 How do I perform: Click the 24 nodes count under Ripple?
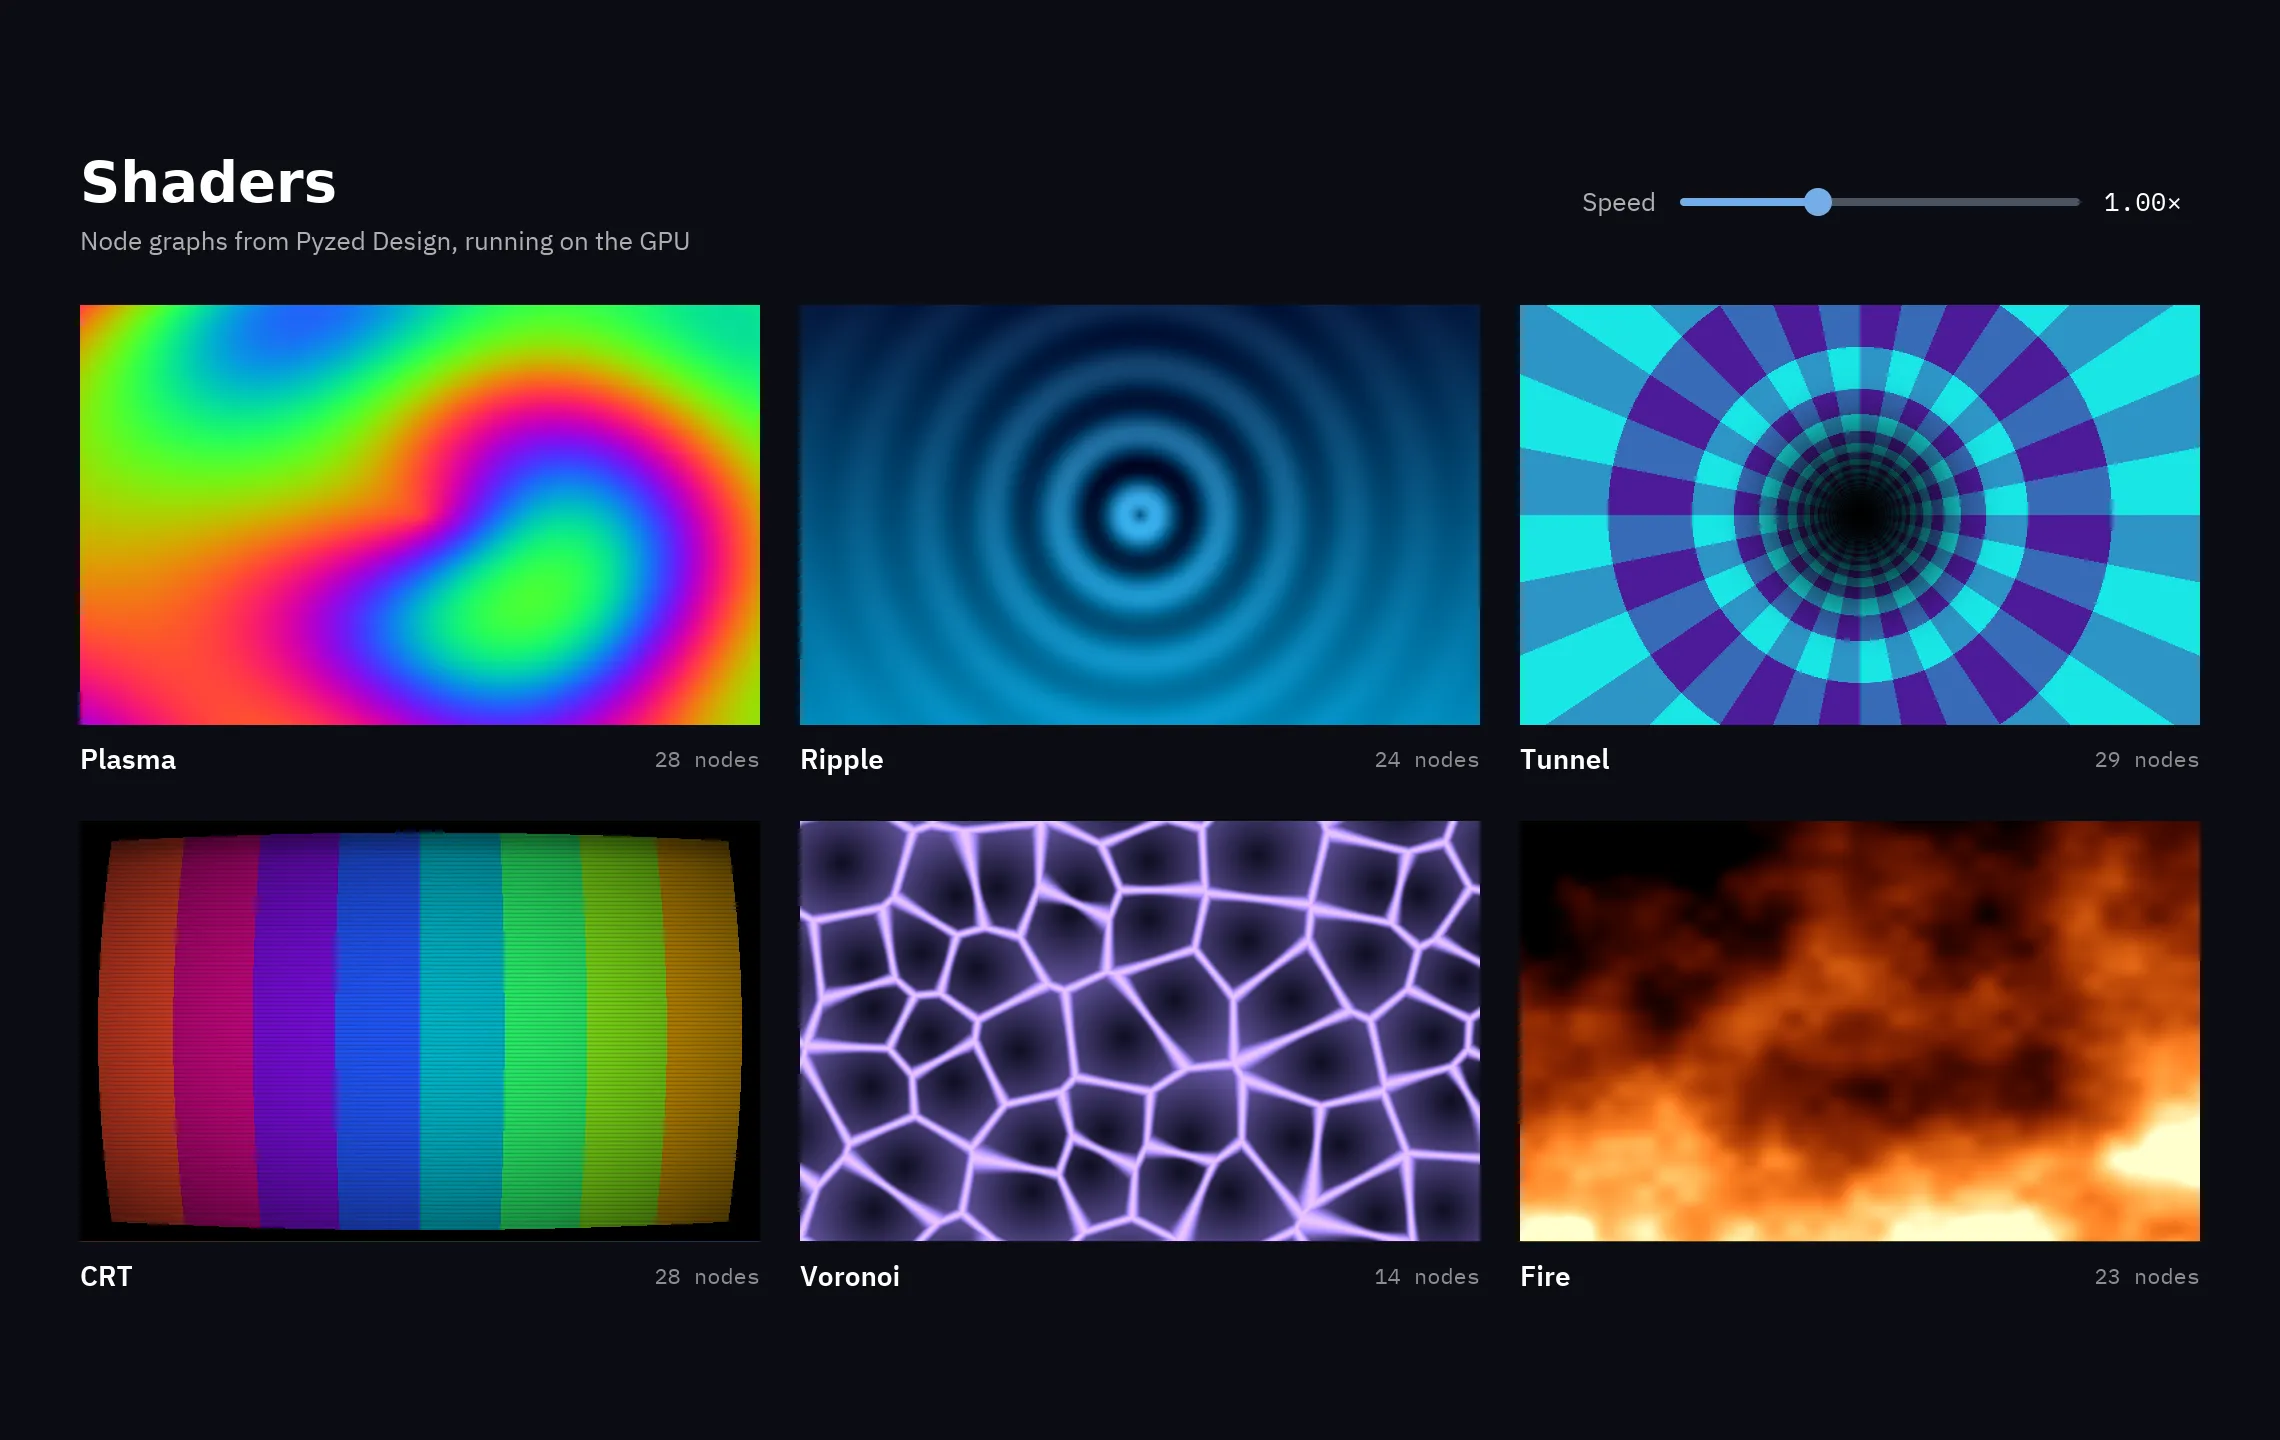coord(1427,760)
